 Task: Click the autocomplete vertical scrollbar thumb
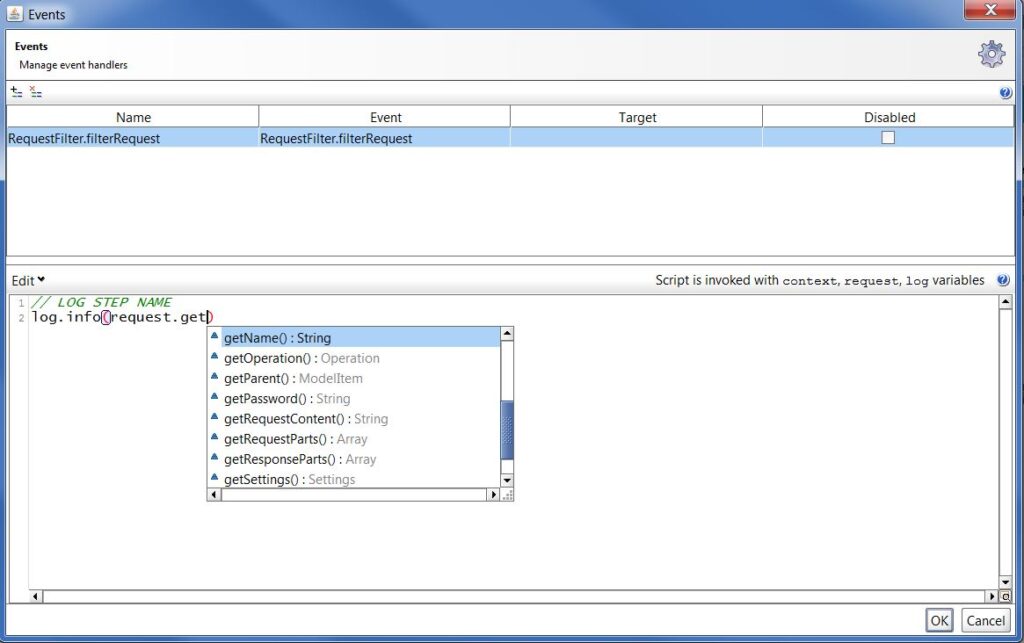click(507, 430)
